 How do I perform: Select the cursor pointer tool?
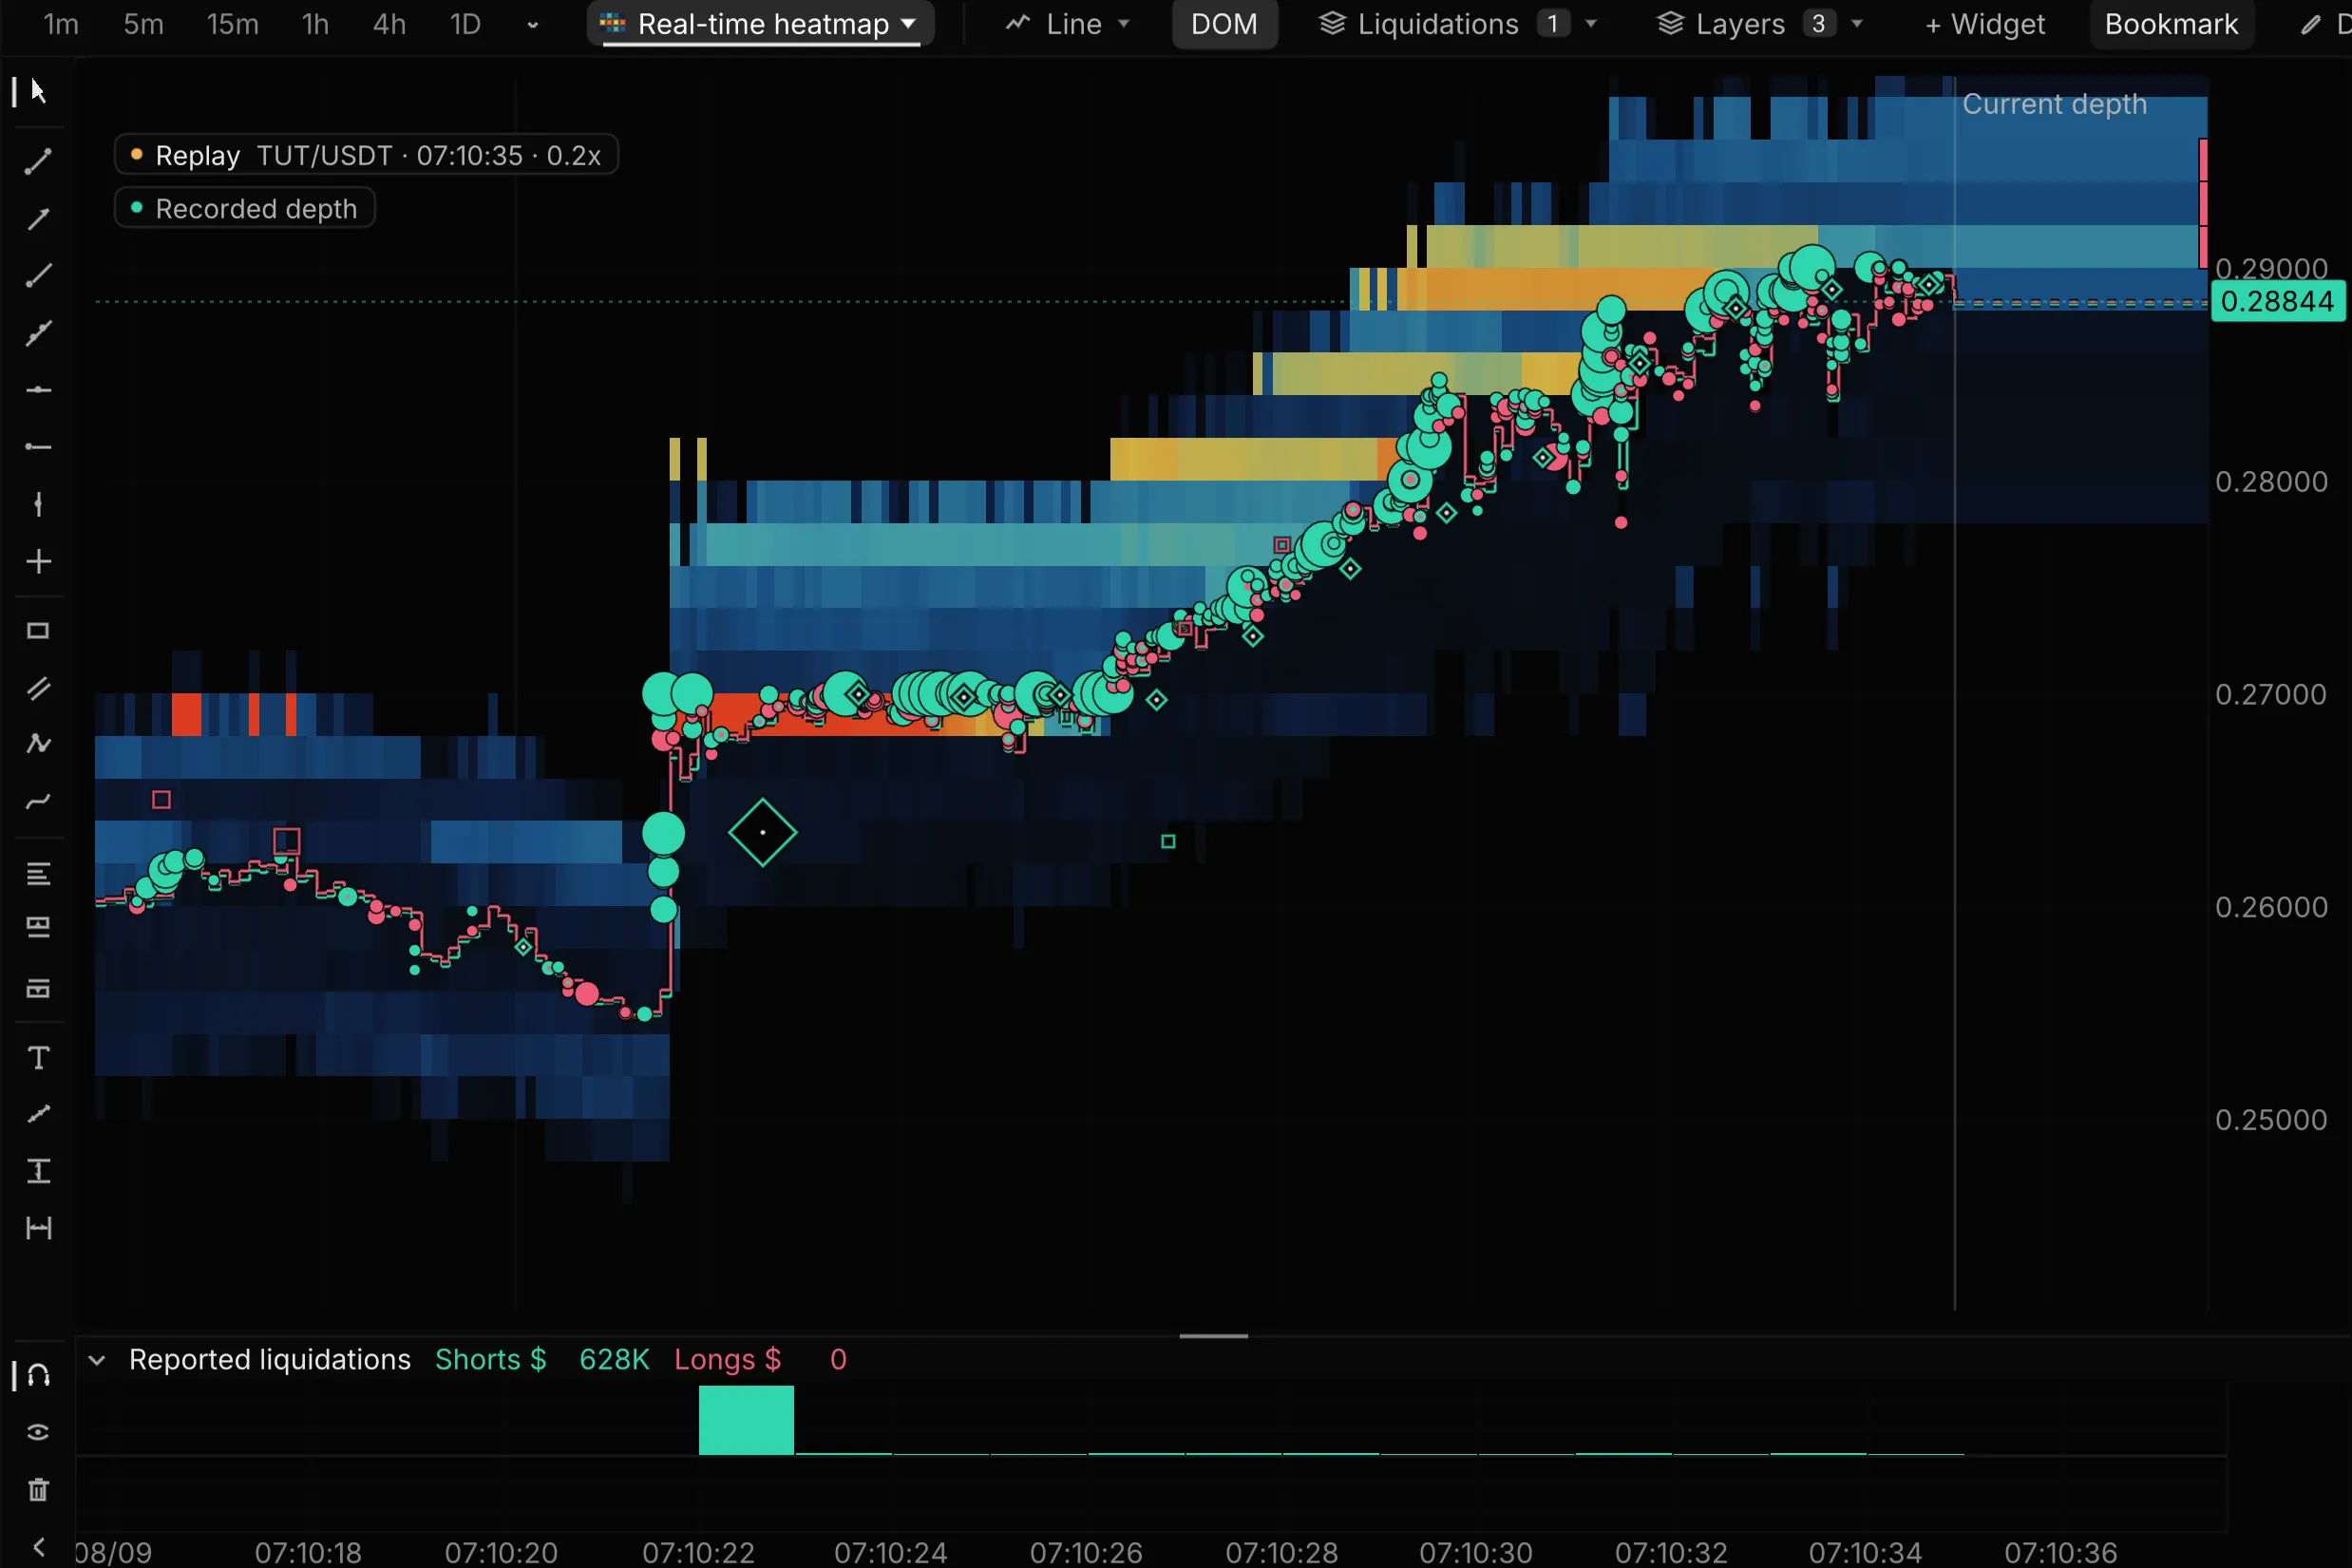point(38,91)
